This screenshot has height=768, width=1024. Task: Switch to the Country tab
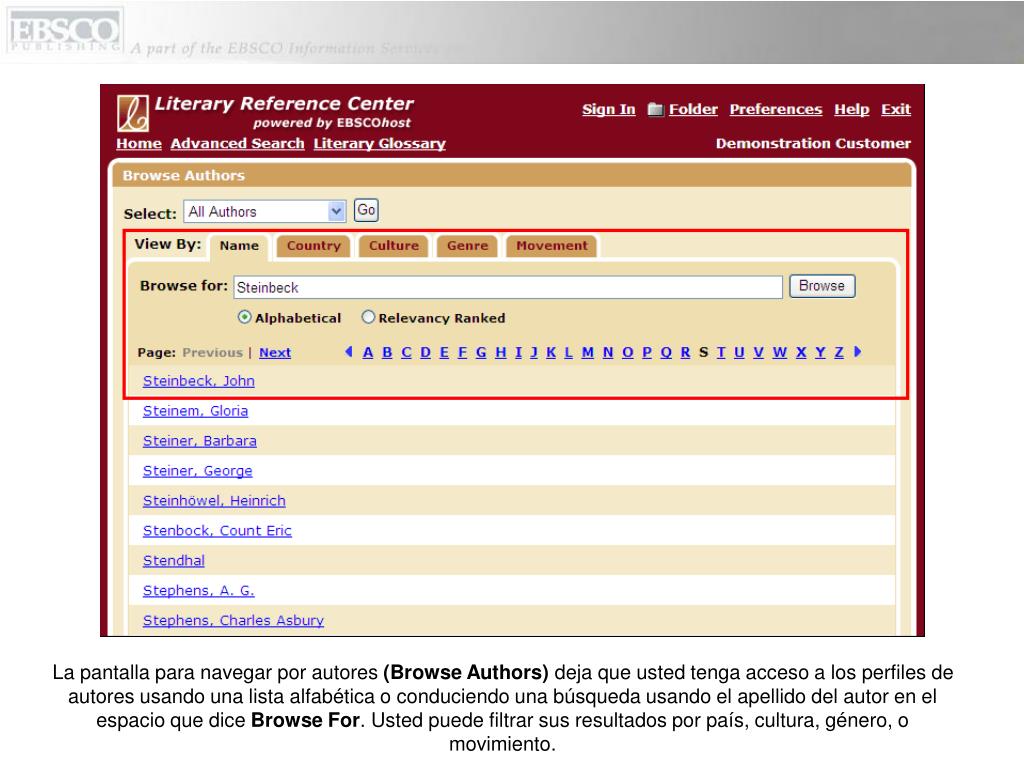[313, 246]
